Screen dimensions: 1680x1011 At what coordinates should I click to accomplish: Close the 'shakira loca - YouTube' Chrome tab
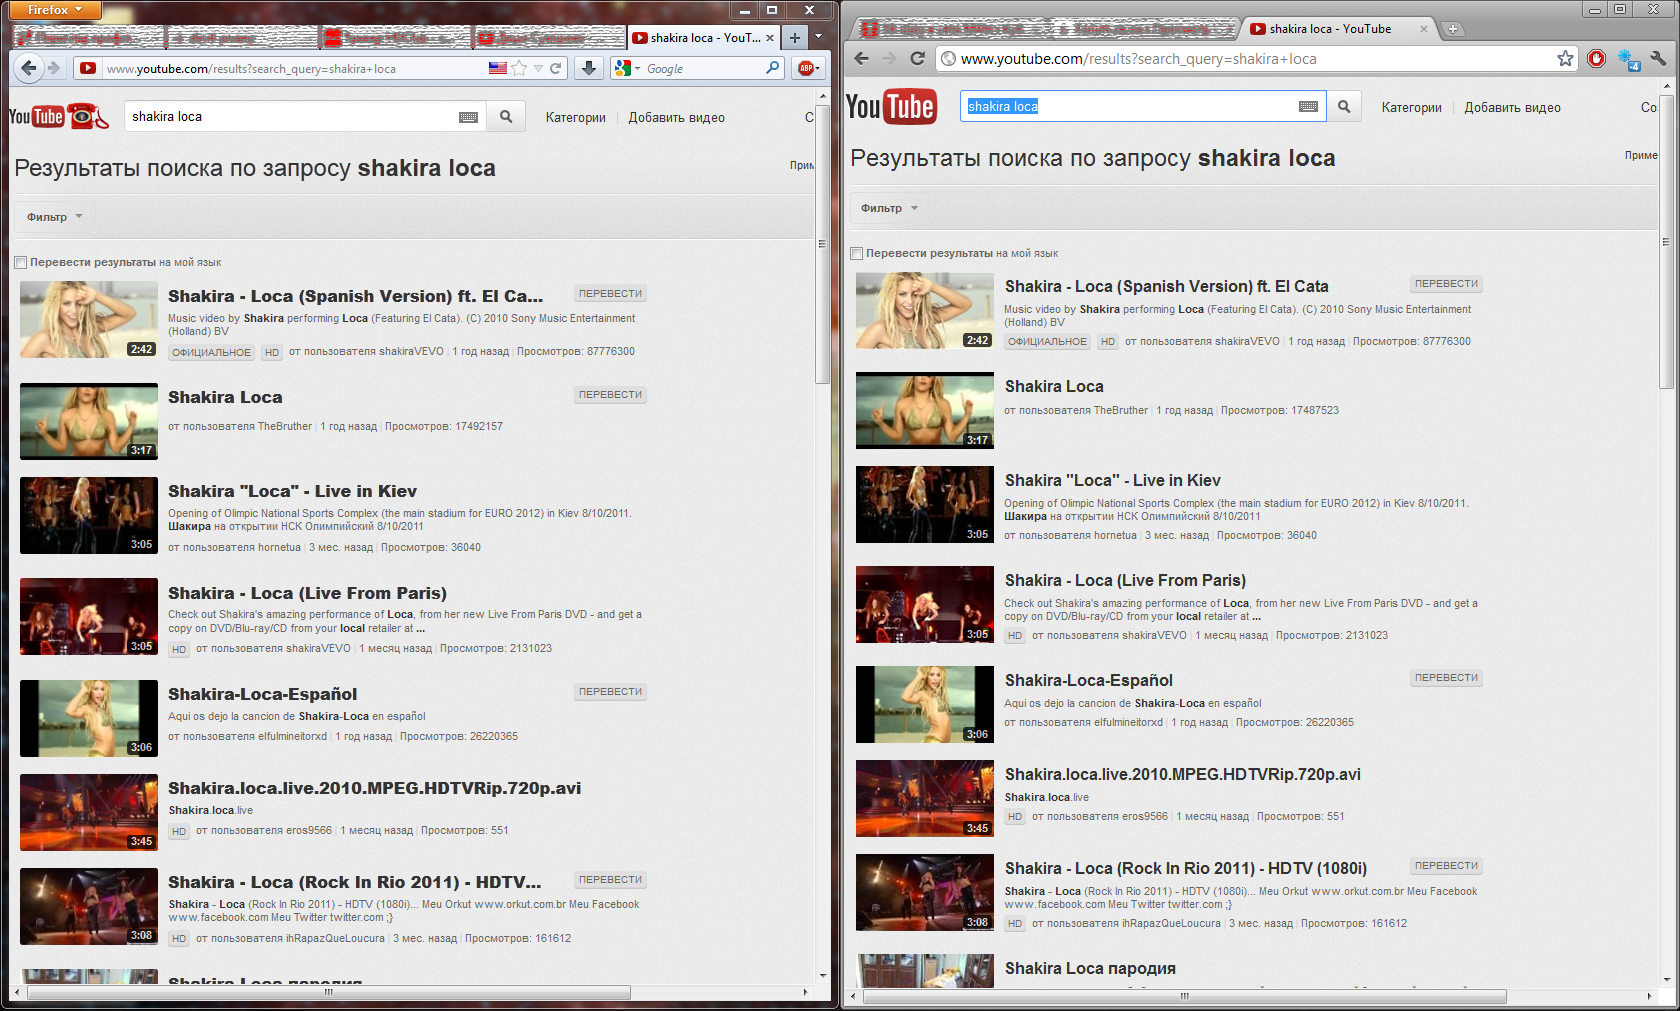(1424, 29)
